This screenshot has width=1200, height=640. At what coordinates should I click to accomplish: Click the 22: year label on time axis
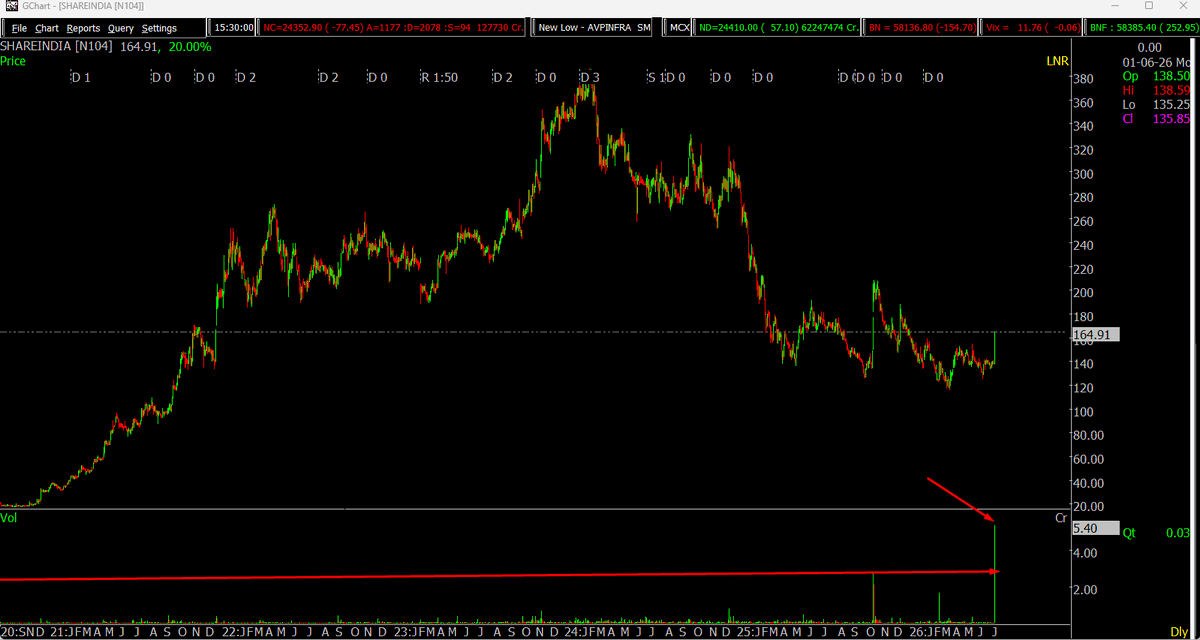click(x=229, y=632)
